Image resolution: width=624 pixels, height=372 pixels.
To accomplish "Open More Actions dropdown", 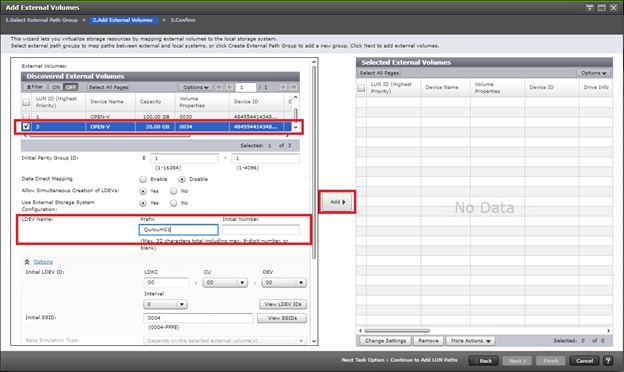I will tap(470, 341).
